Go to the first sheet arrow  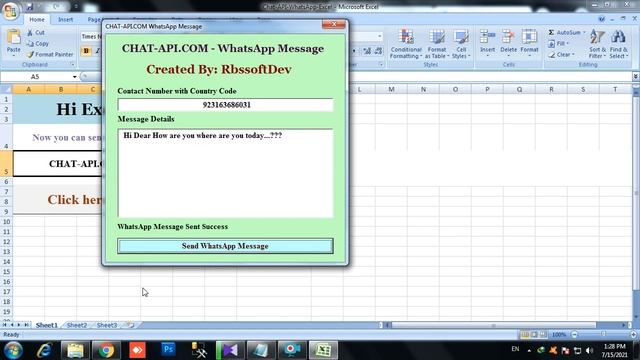[4, 325]
